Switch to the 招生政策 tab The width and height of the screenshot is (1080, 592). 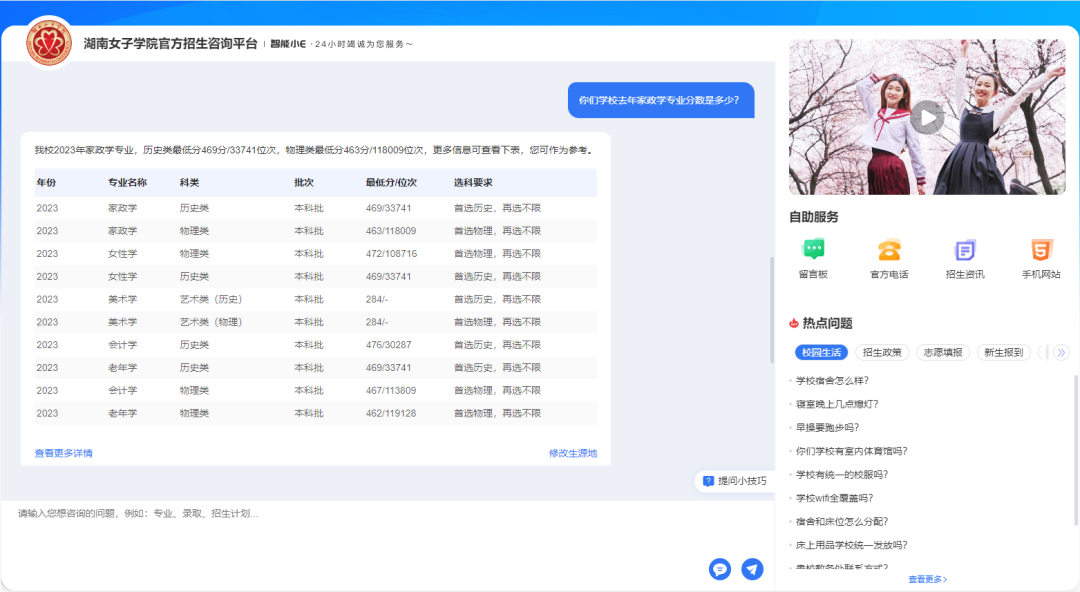click(882, 352)
